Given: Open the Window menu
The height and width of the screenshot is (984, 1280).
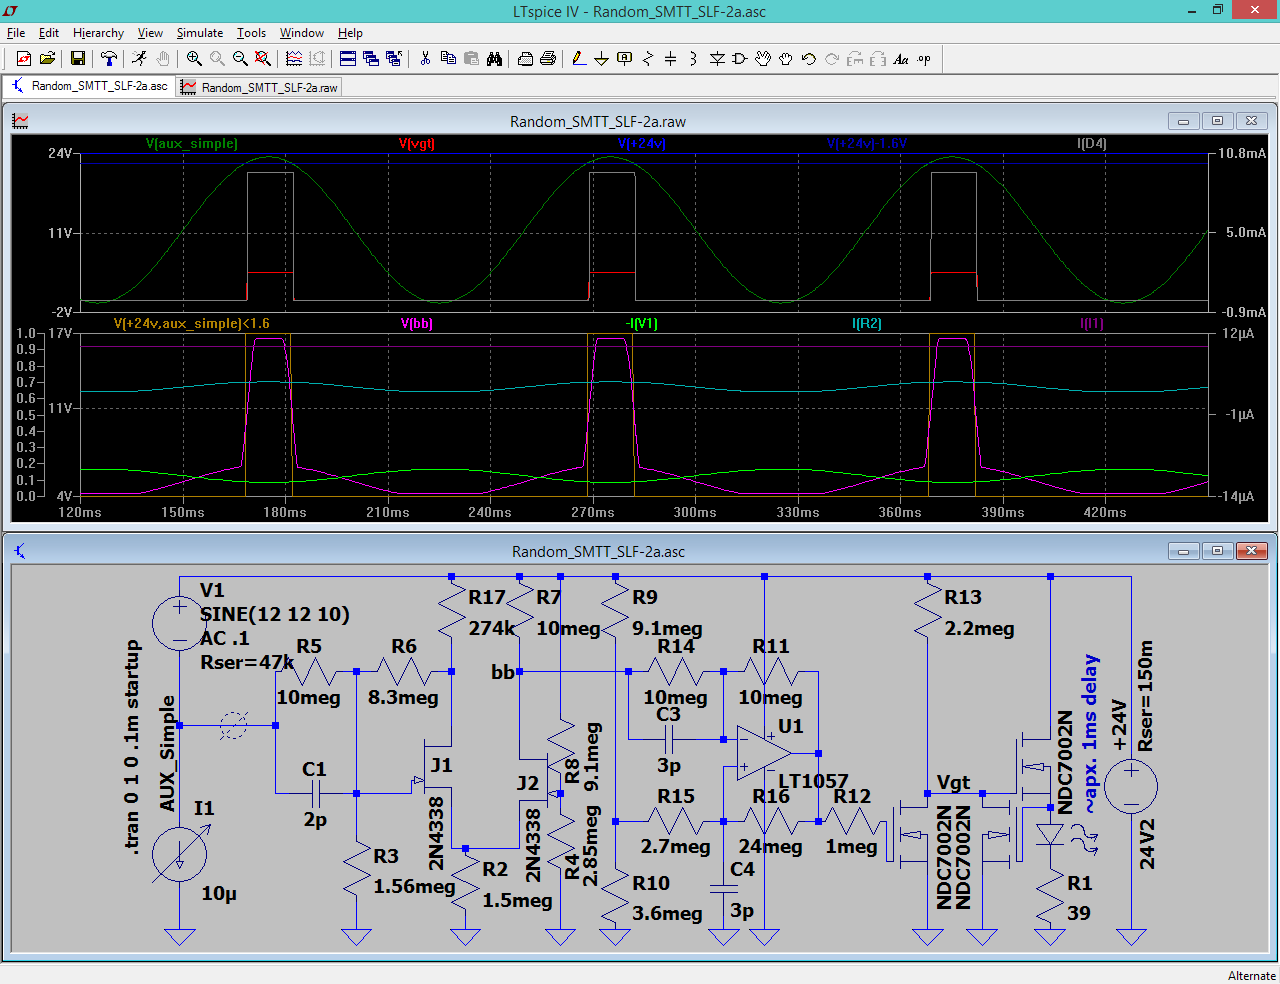Looking at the screenshot, I should pyautogui.click(x=302, y=33).
